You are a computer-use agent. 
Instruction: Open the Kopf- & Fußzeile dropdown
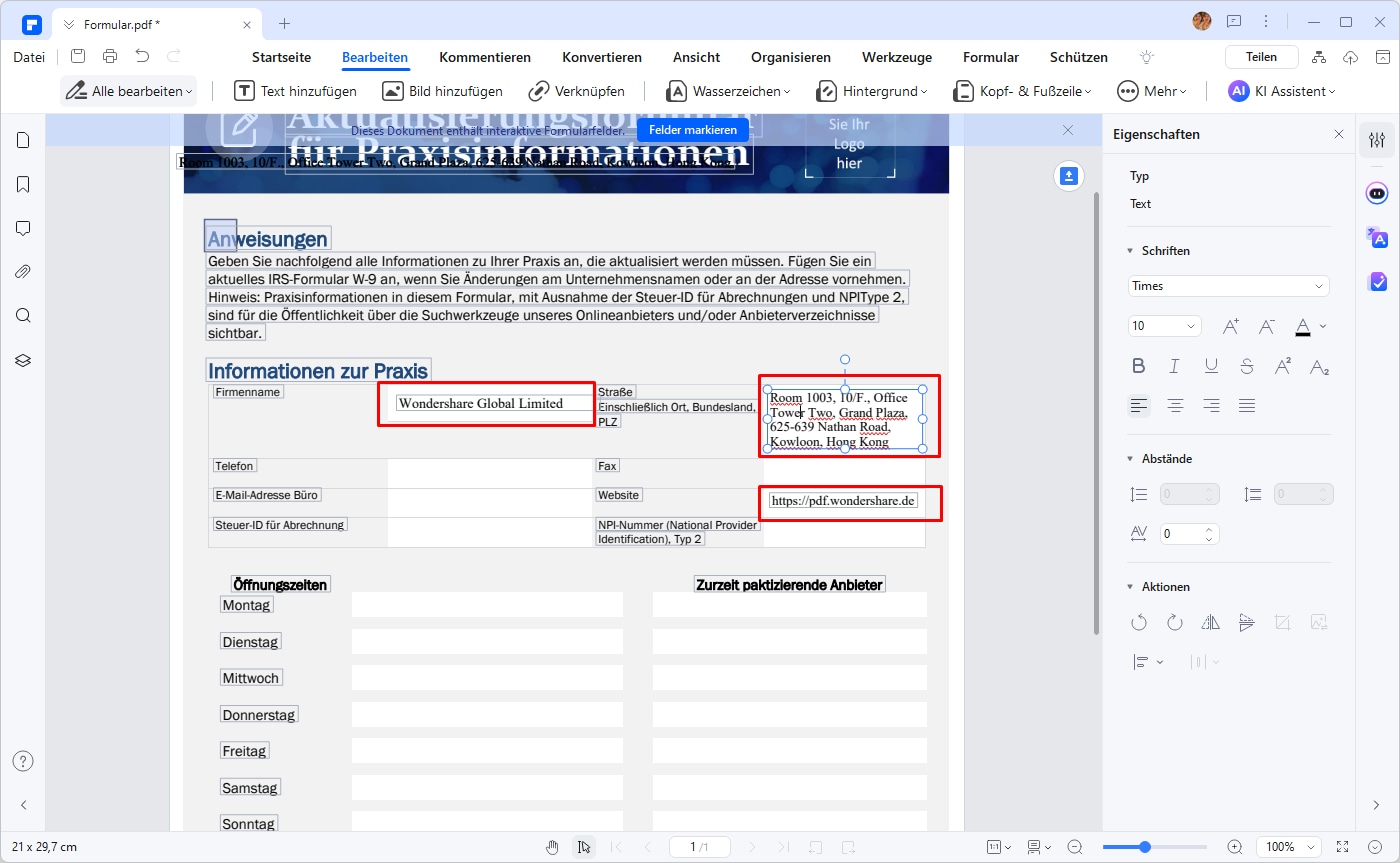(1022, 91)
